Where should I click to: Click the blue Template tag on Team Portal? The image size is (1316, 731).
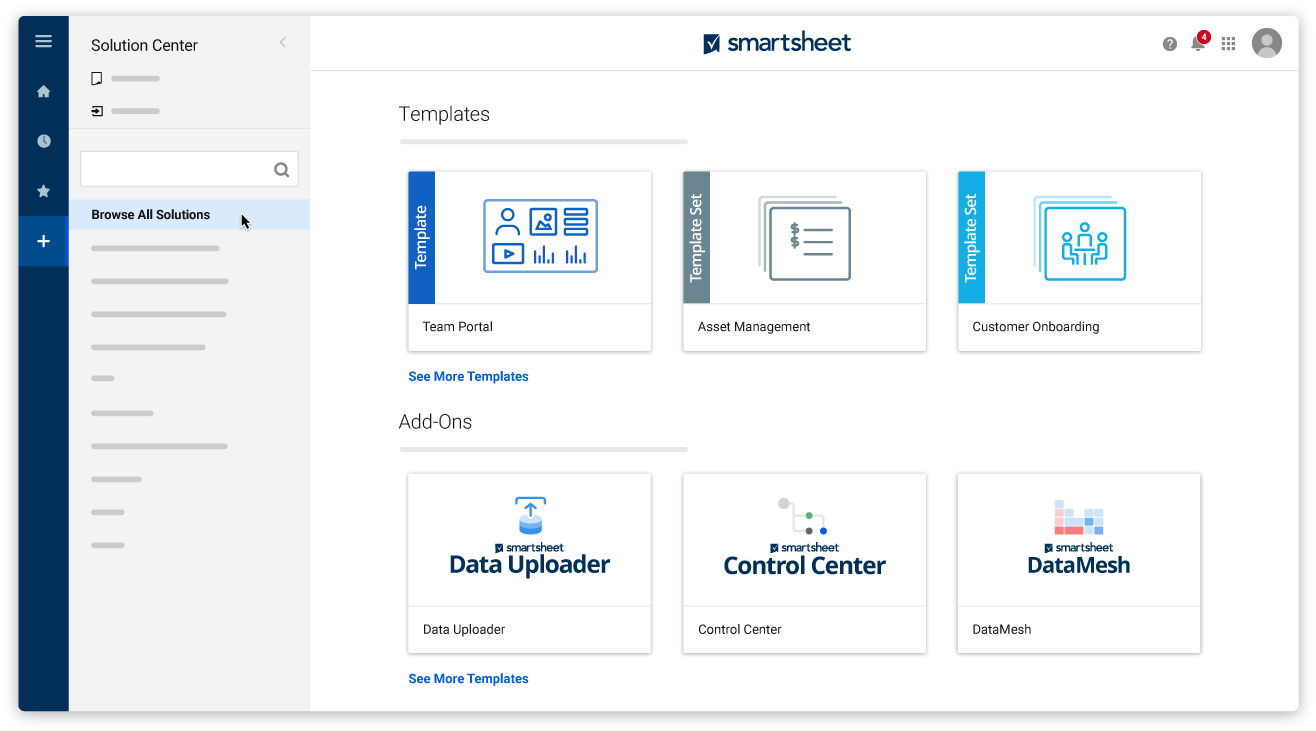point(421,238)
